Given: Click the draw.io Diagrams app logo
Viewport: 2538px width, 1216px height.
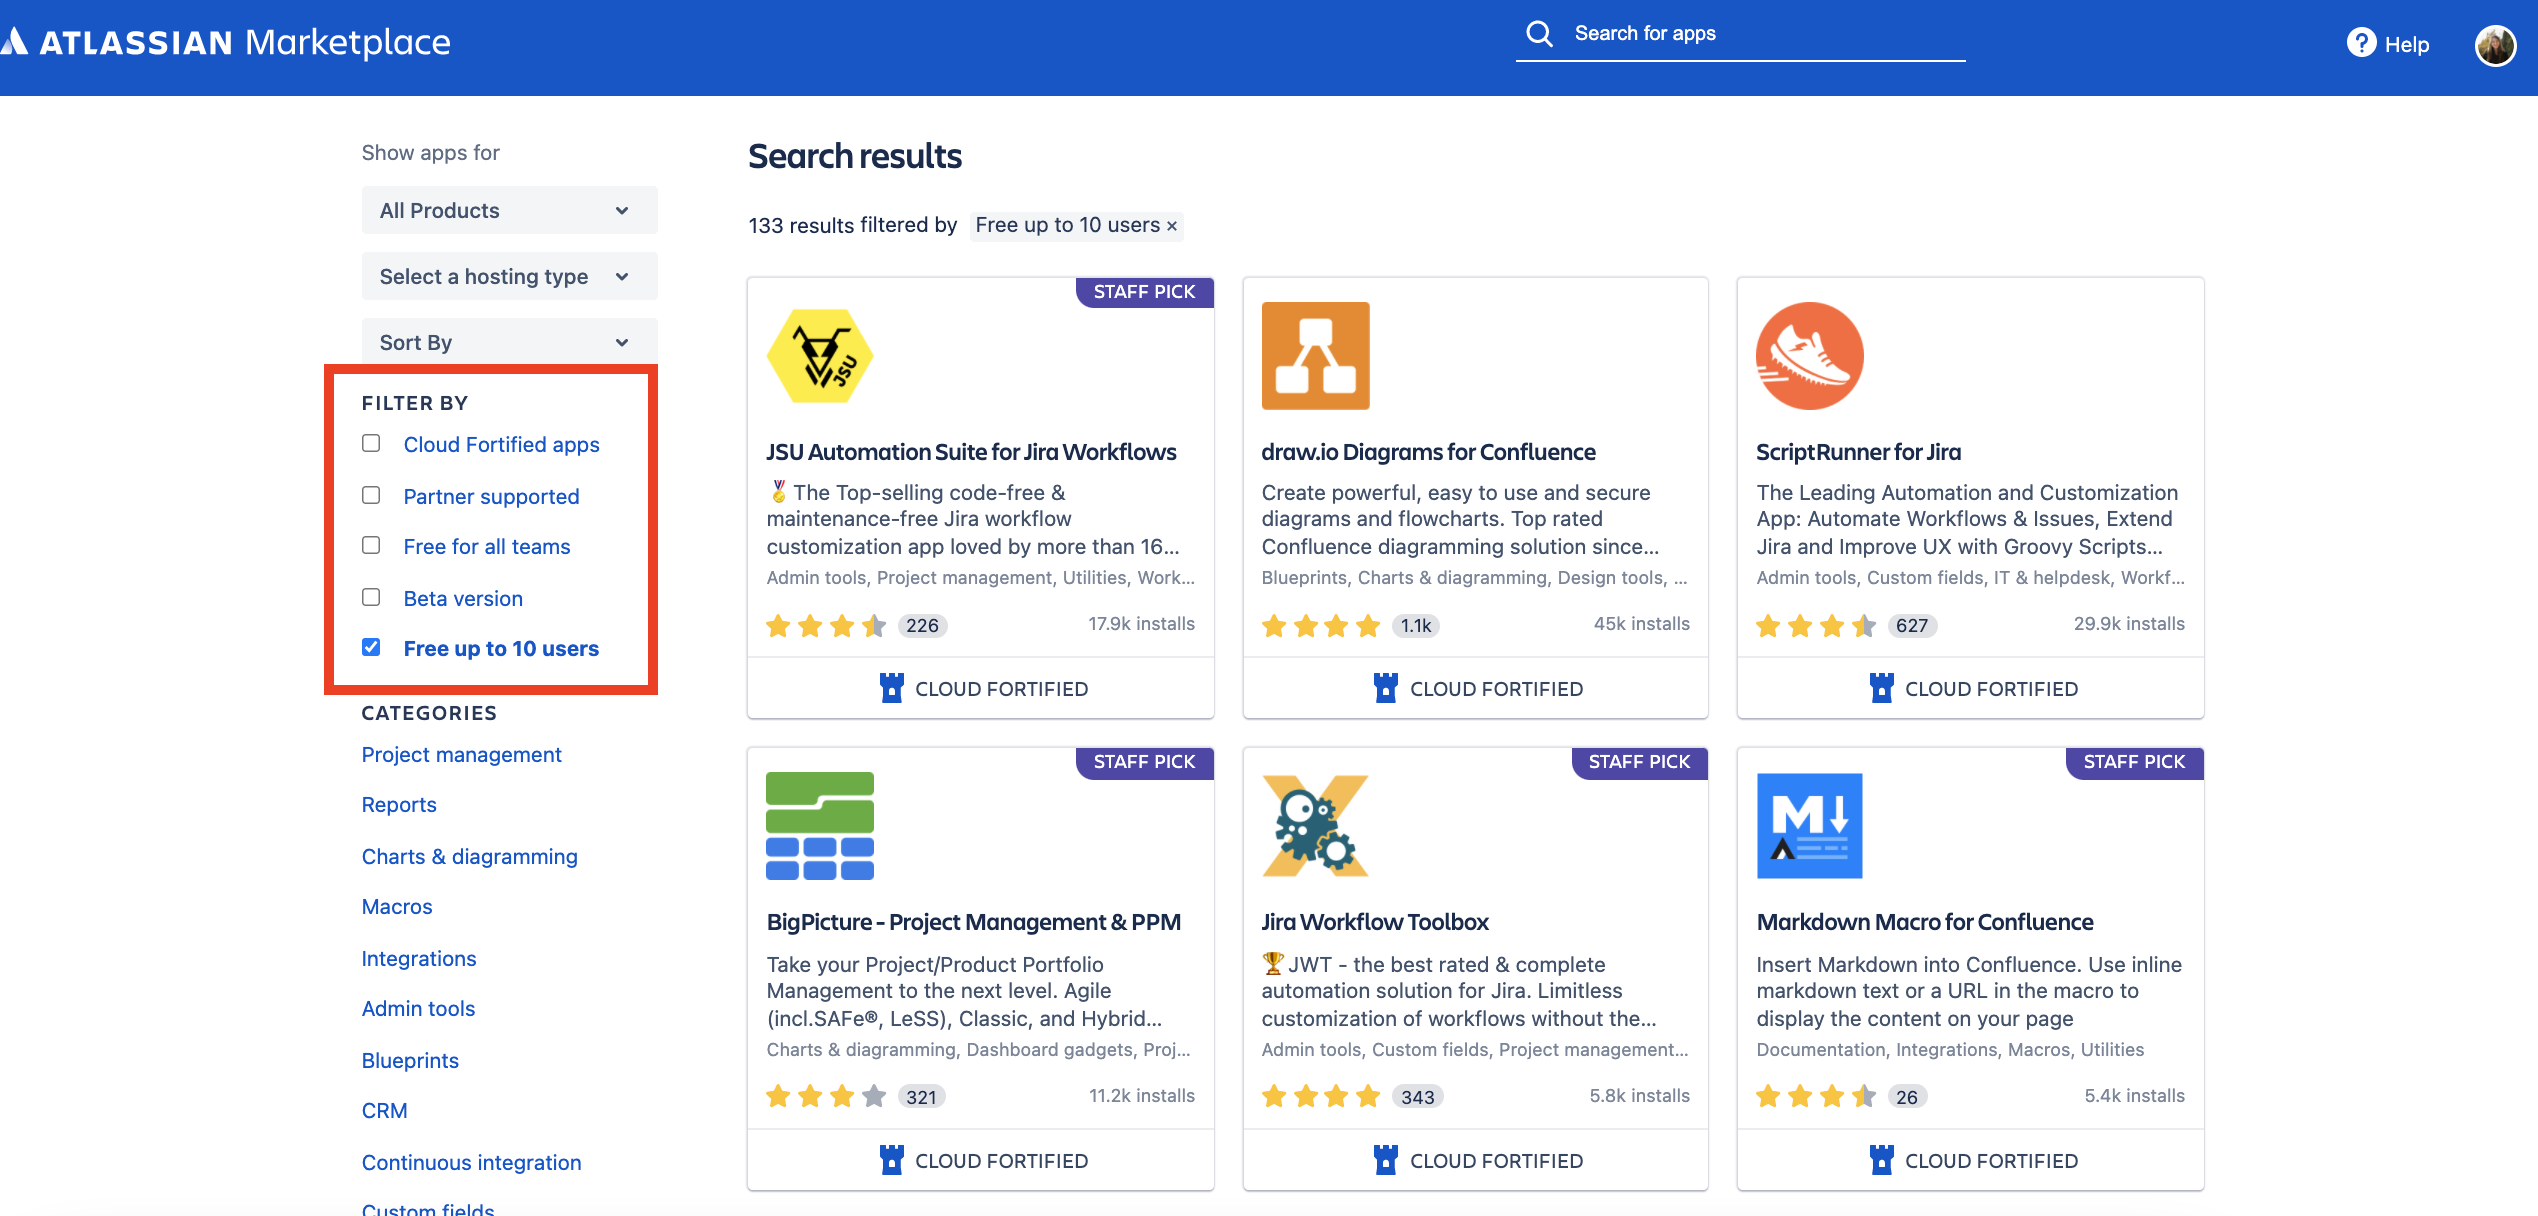Looking at the screenshot, I should pyautogui.click(x=1316, y=356).
